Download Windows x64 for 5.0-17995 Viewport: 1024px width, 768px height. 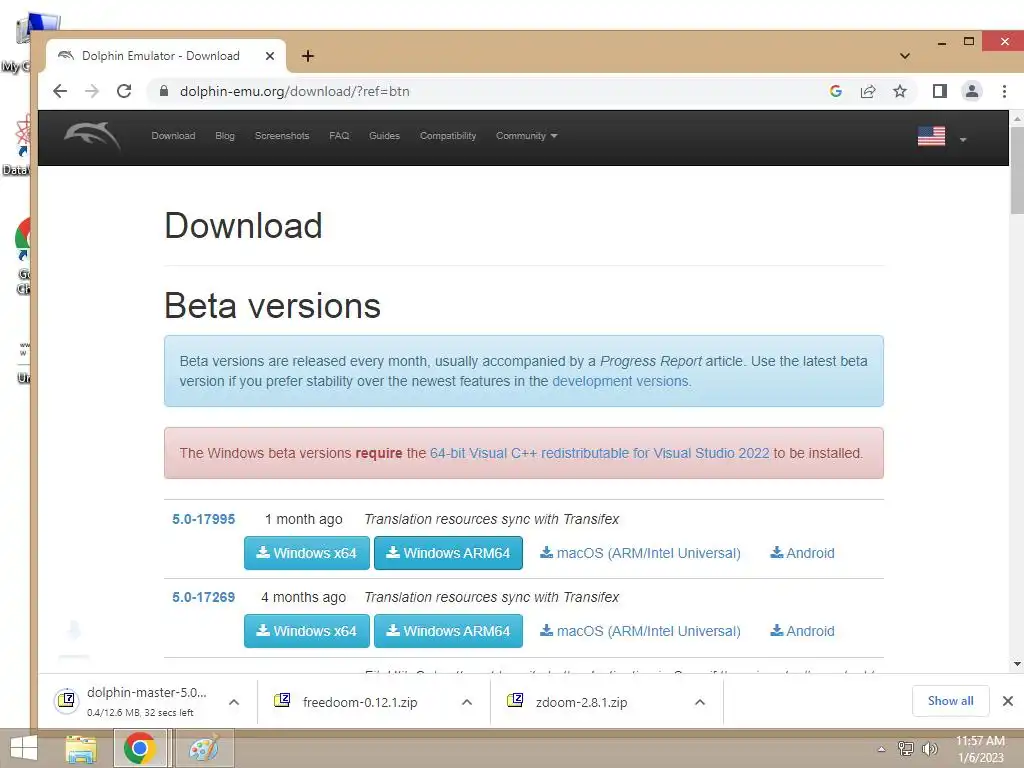[307, 553]
